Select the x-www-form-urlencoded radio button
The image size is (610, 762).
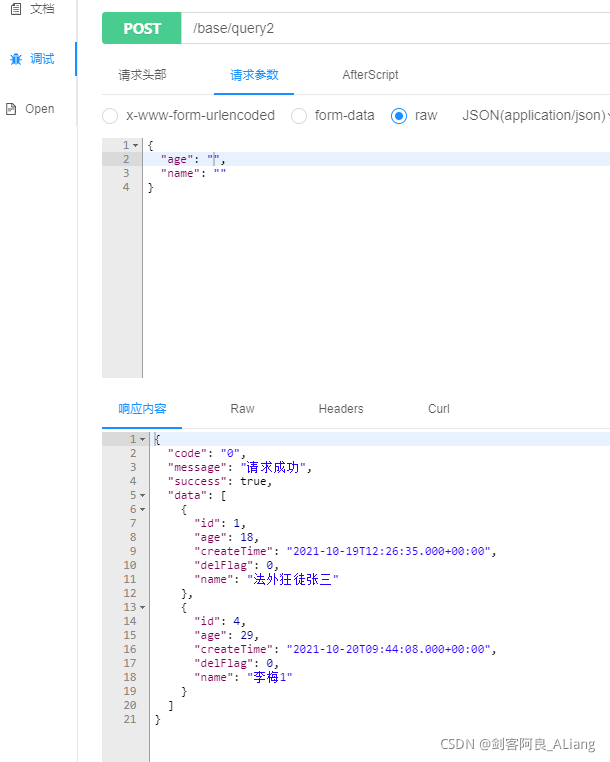(110, 116)
